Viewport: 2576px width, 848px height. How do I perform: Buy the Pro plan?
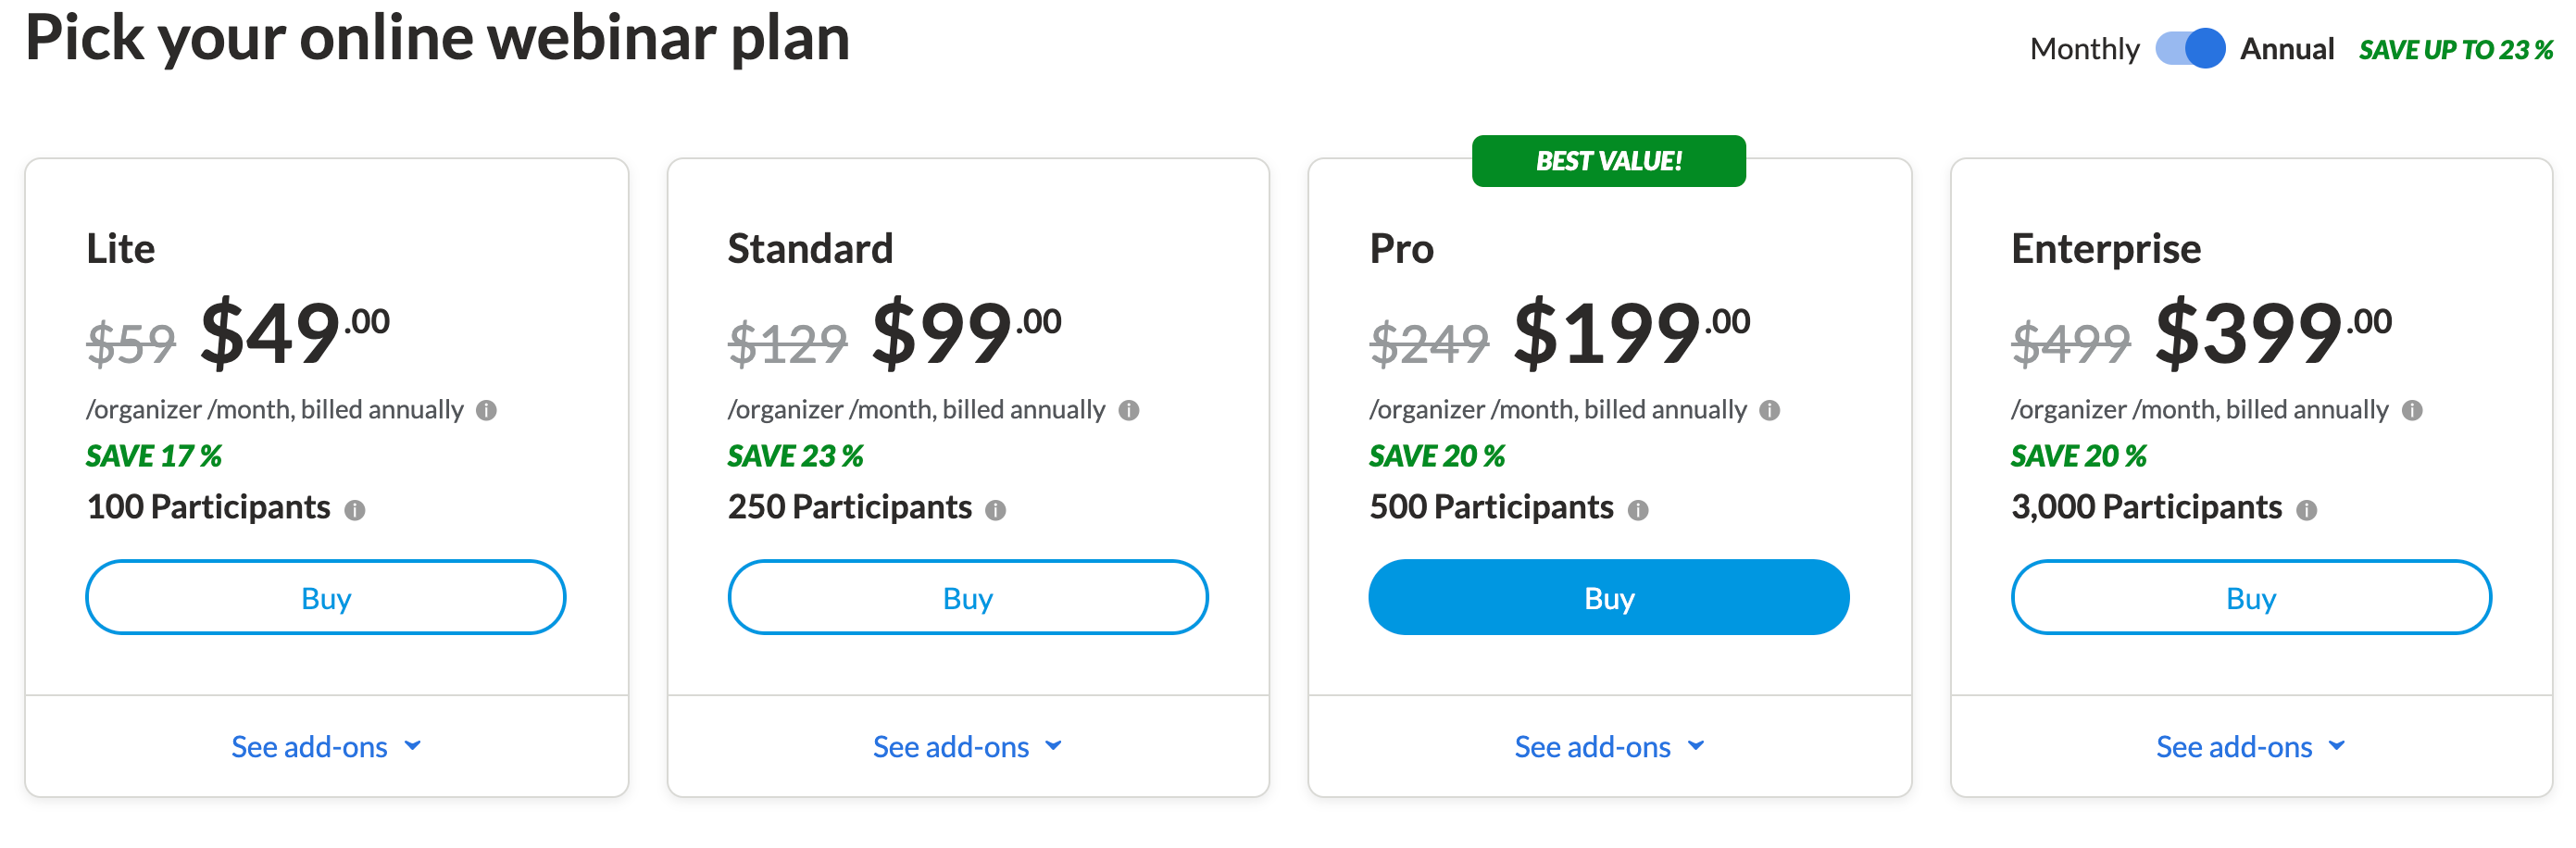(1608, 597)
